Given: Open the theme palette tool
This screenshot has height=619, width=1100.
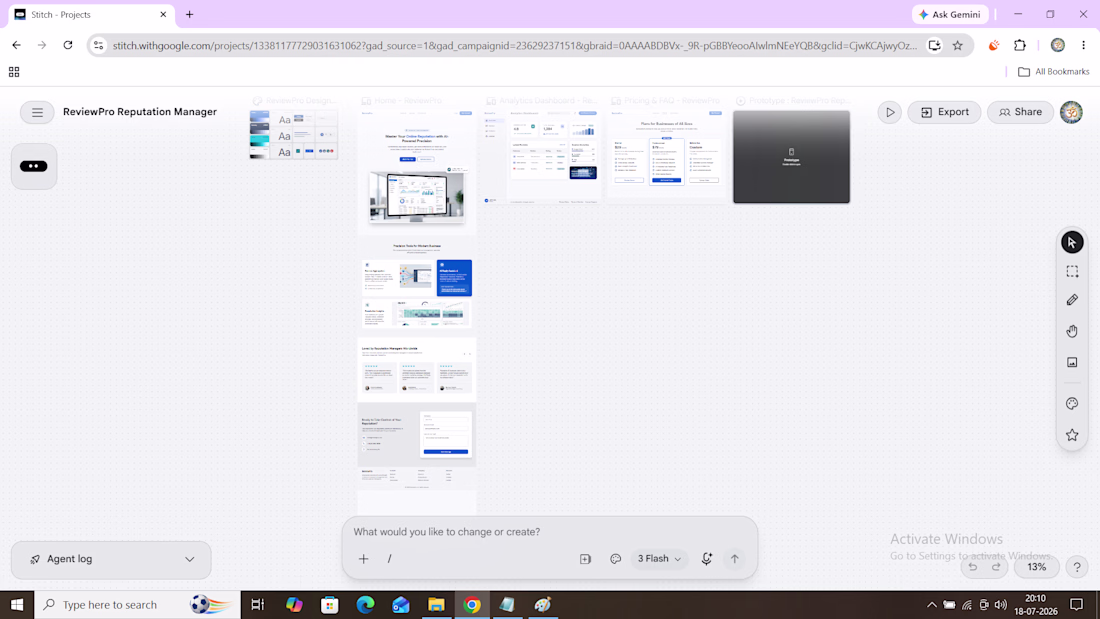Looking at the screenshot, I should [1072, 404].
